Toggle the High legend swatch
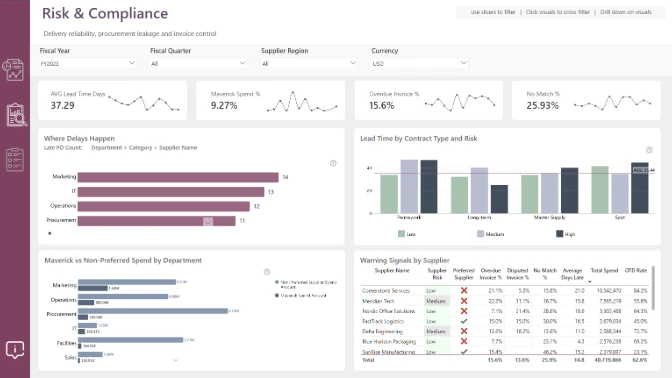The height and width of the screenshot is (378, 672). click(559, 234)
